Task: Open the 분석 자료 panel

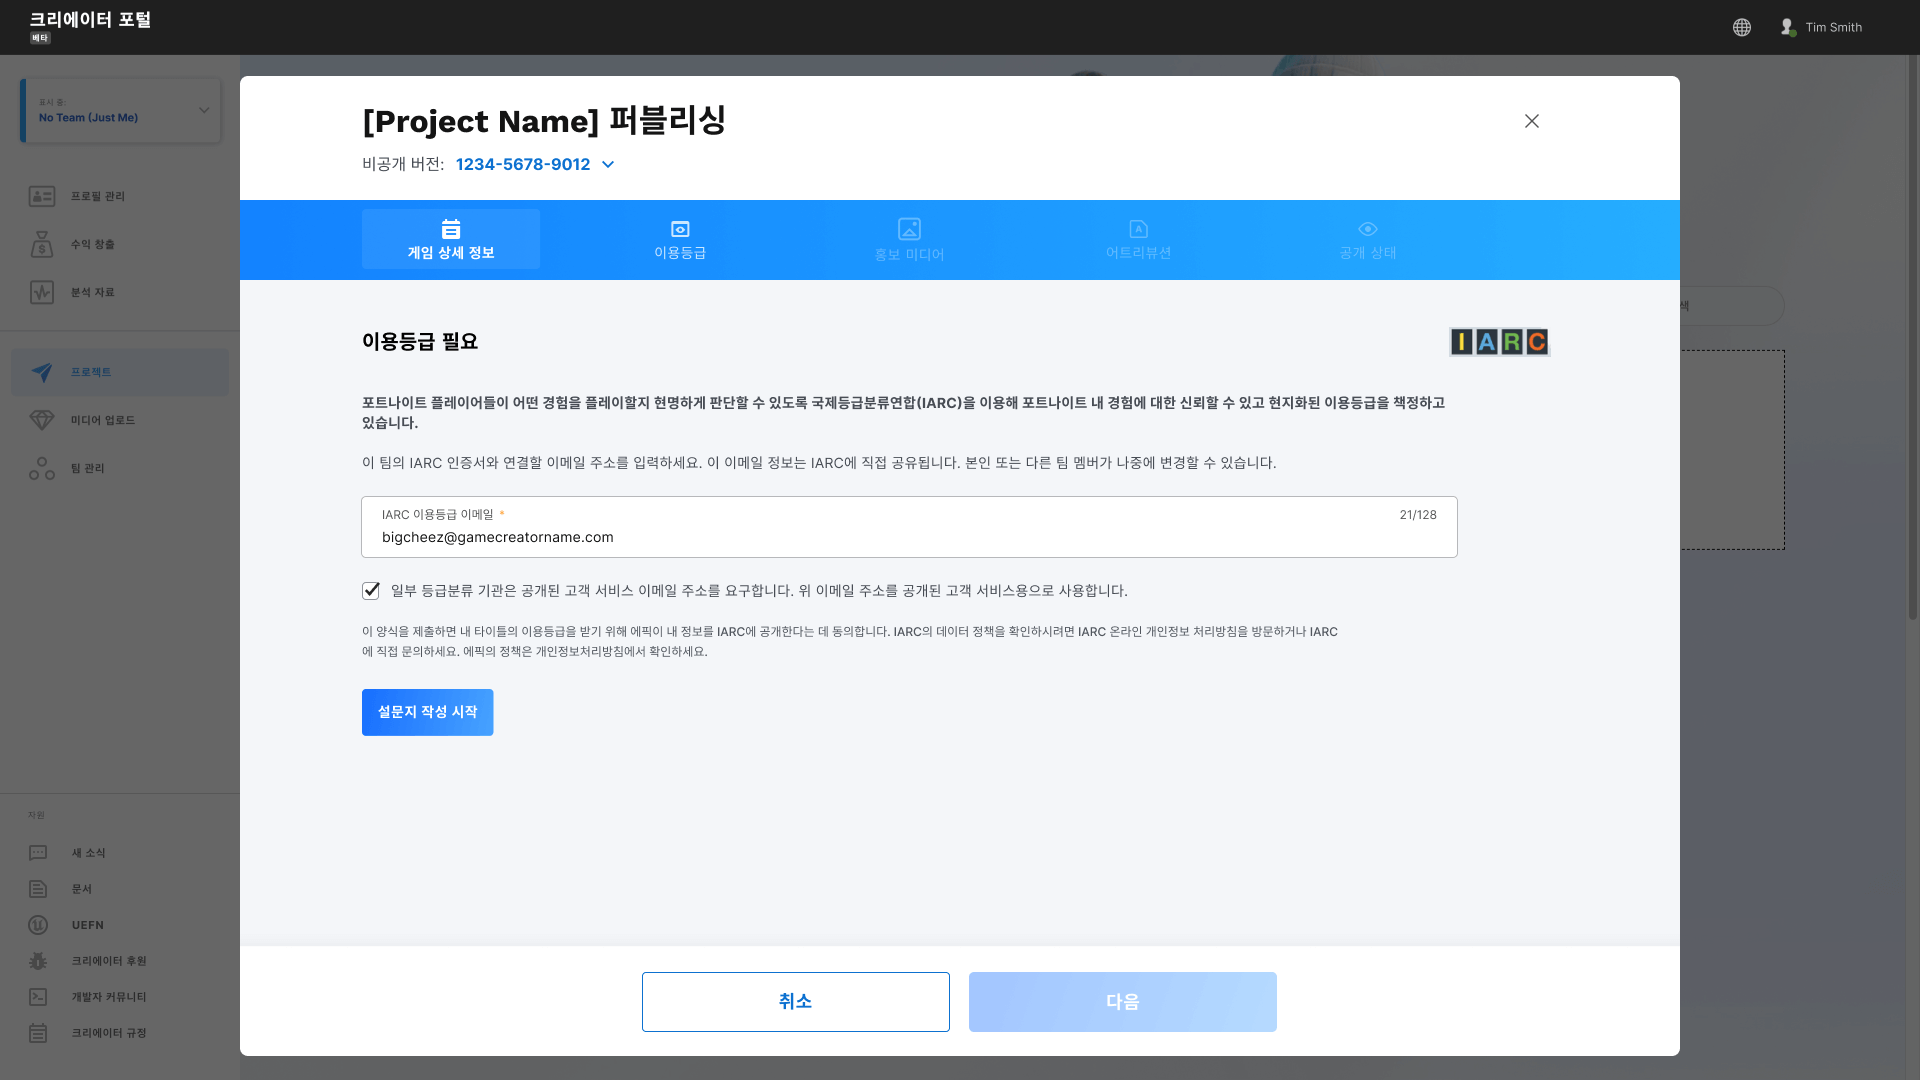Action: 41,292
